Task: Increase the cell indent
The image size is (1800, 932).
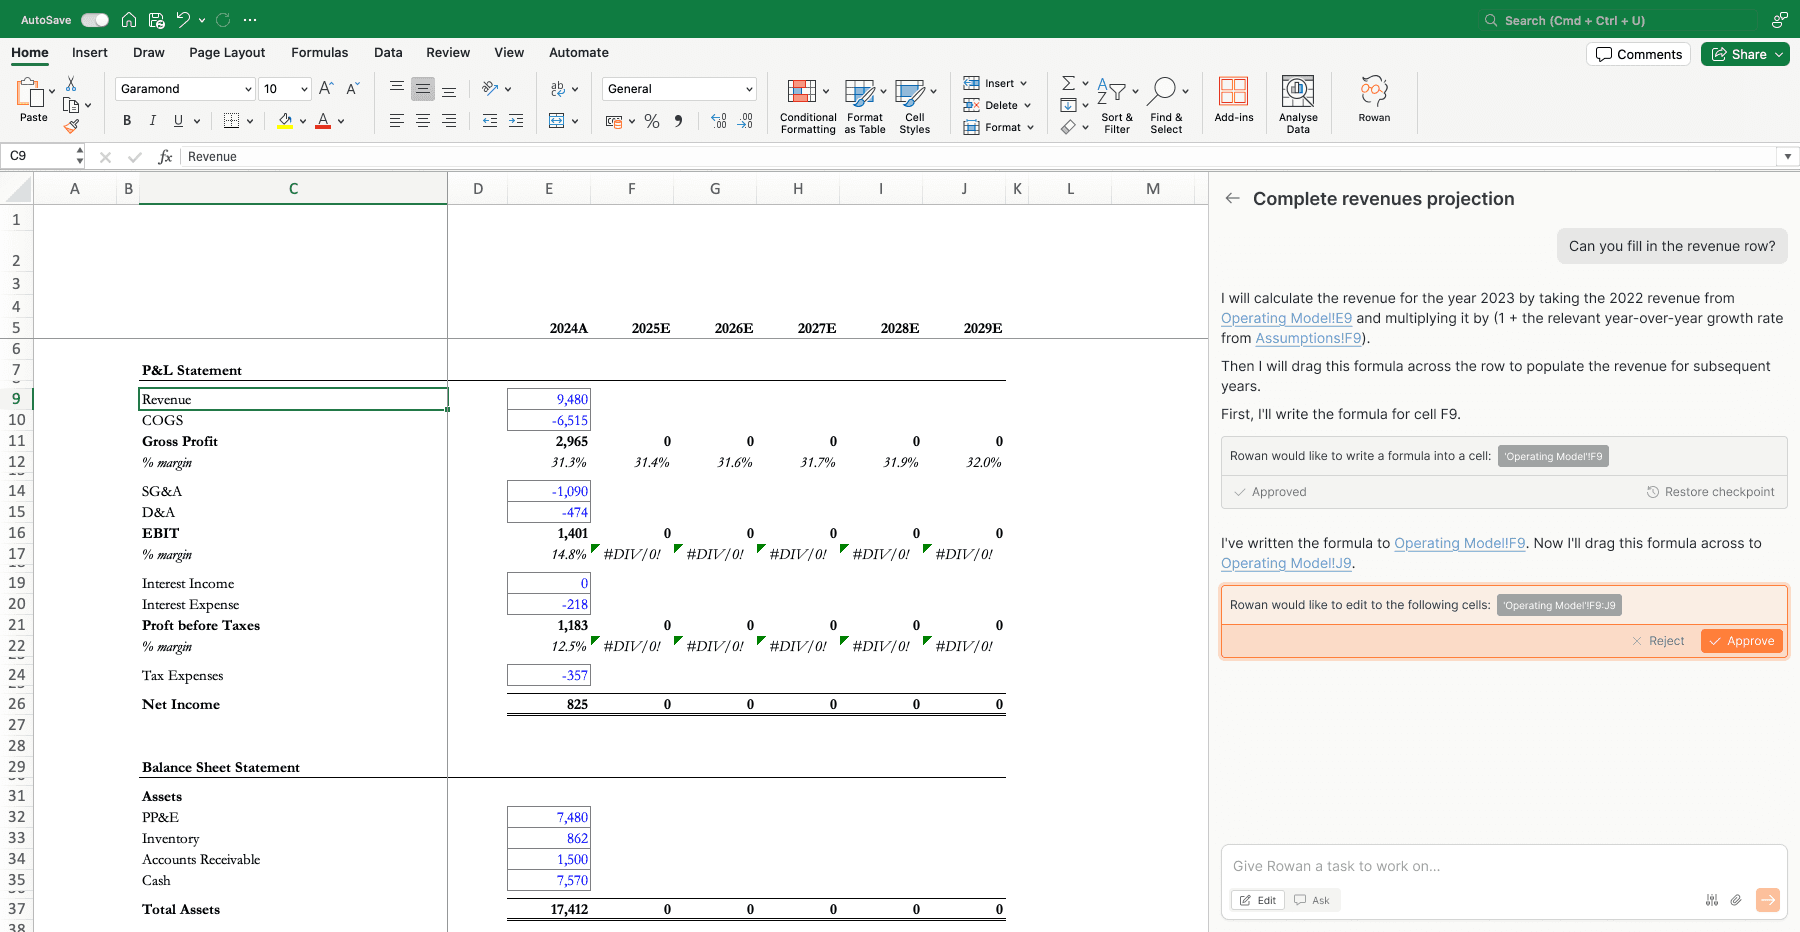Action: [x=516, y=121]
